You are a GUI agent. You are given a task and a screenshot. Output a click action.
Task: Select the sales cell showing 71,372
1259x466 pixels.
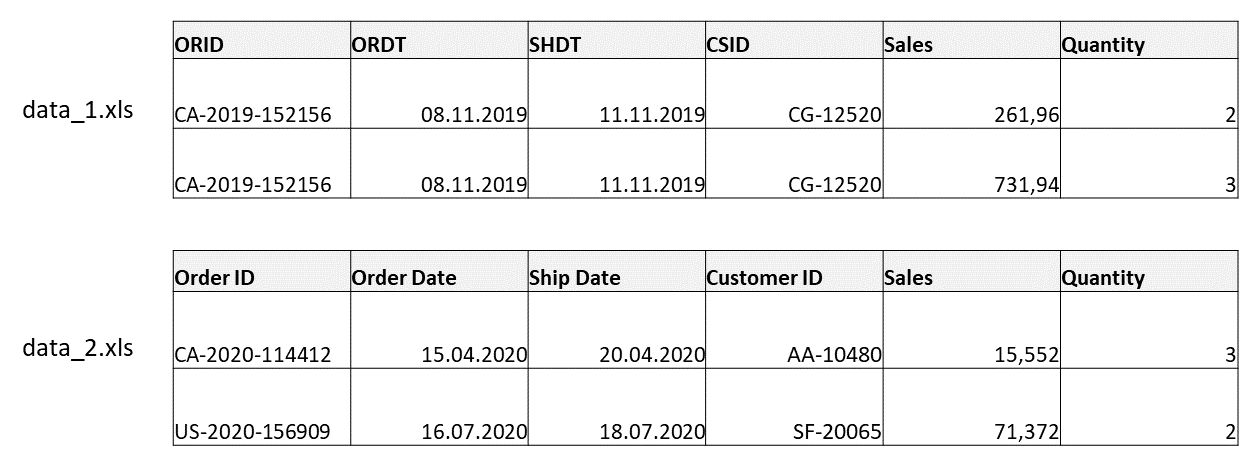pyautogui.click(x=972, y=407)
